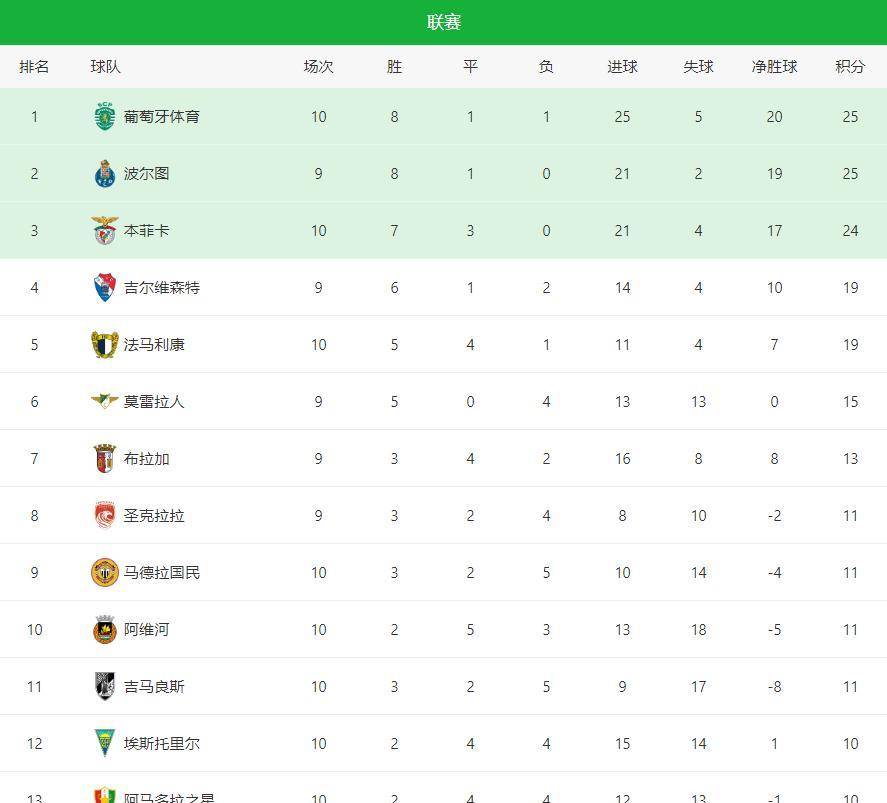Click the Benfica (本菲卡) eagle crest
This screenshot has height=803, width=887.
pyautogui.click(x=105, y=230)
